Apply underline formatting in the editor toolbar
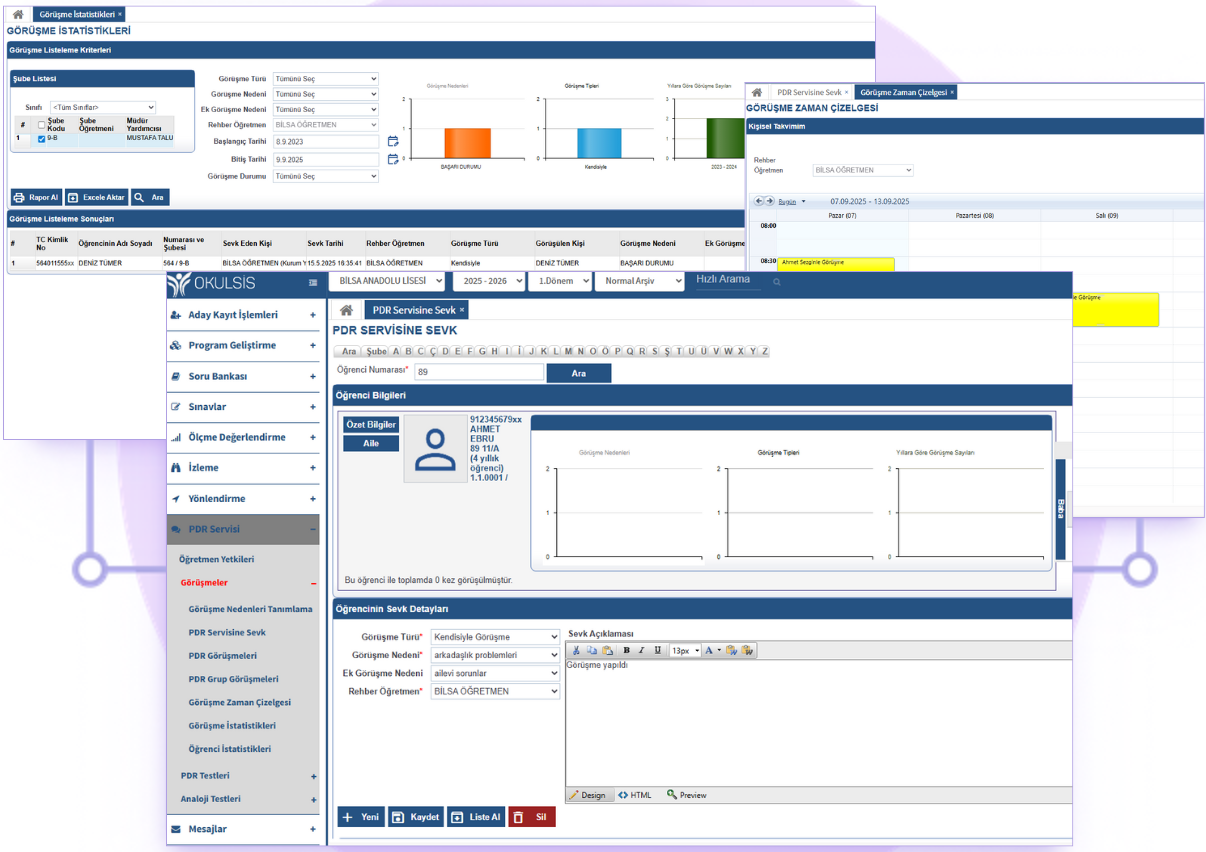This screenshot has width=1206, height=852. (x=657, y=650)
